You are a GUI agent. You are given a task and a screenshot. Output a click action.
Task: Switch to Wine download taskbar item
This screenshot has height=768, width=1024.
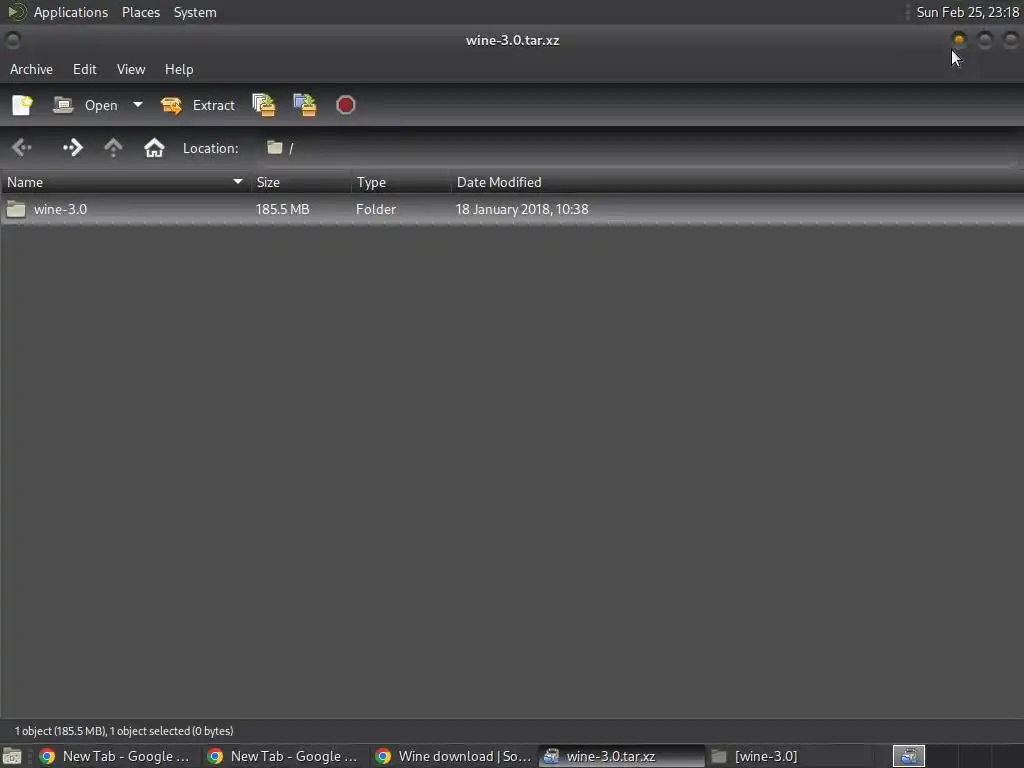click(455, 756)
